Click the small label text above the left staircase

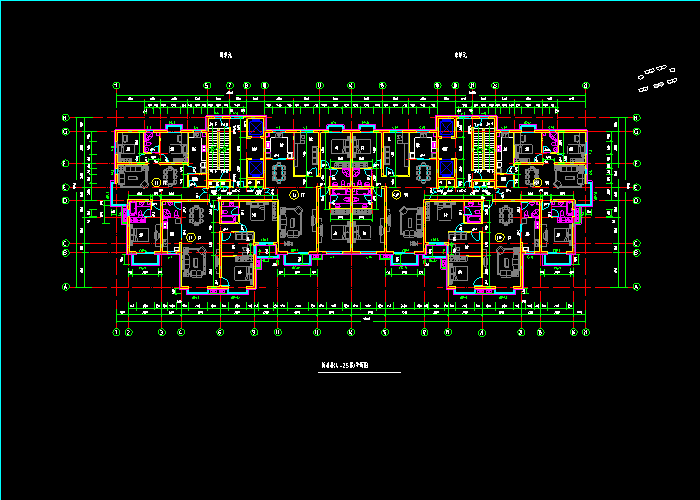click(x=225, y=56)
